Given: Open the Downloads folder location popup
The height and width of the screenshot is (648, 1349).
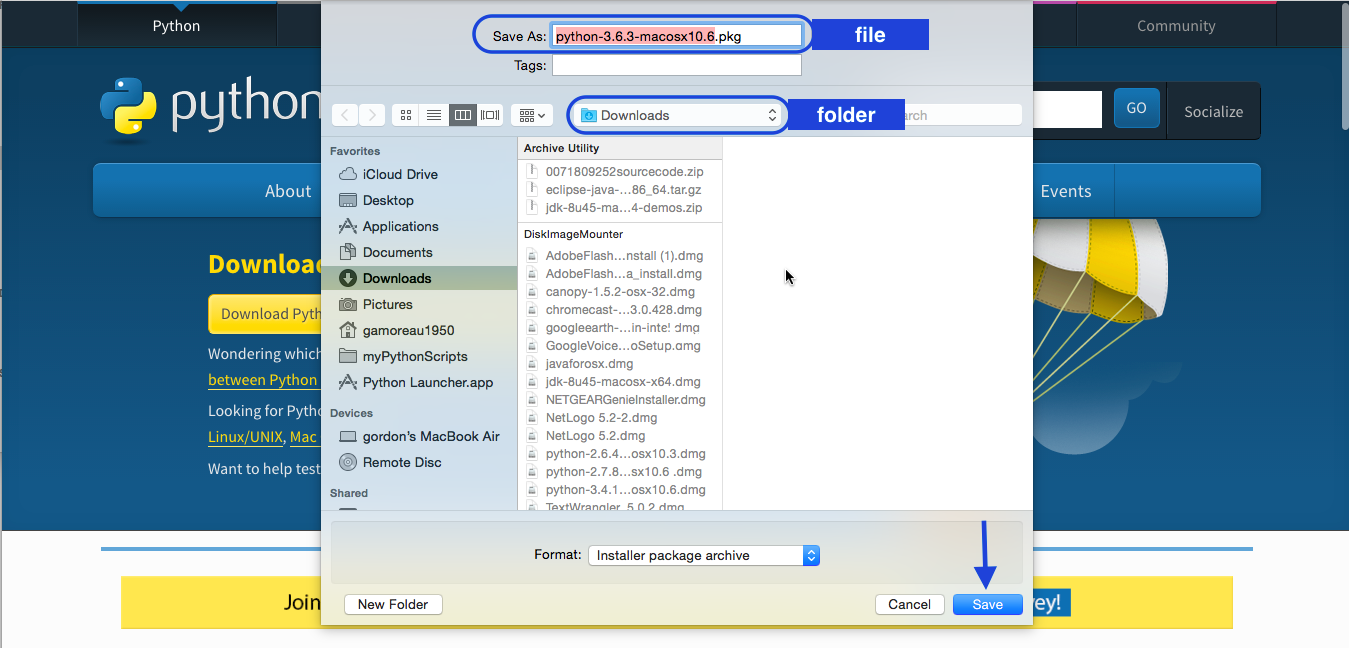Looking at the screenshot, I should coord(679,115).
